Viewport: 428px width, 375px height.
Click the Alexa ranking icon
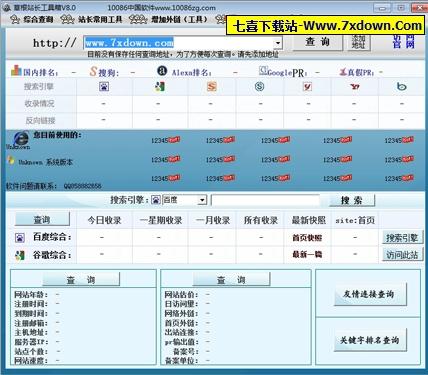(x=162, y=70)
